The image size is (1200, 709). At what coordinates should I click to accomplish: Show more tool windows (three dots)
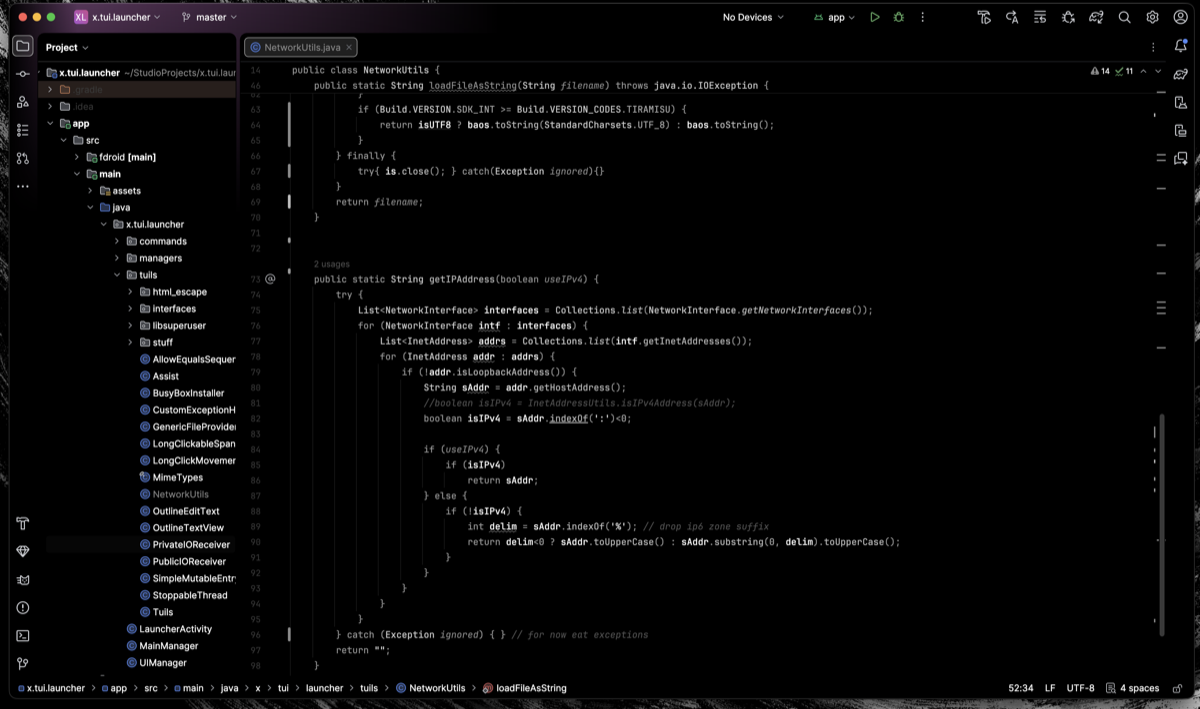click(x=23, y=186)
